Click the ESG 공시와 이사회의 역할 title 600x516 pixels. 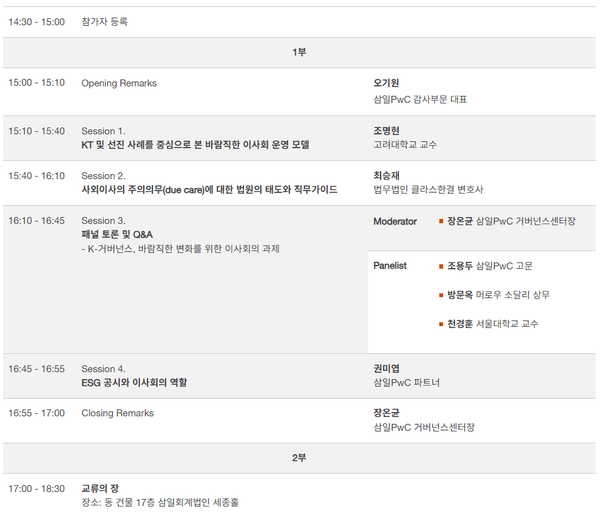click(x=134, y=382)
